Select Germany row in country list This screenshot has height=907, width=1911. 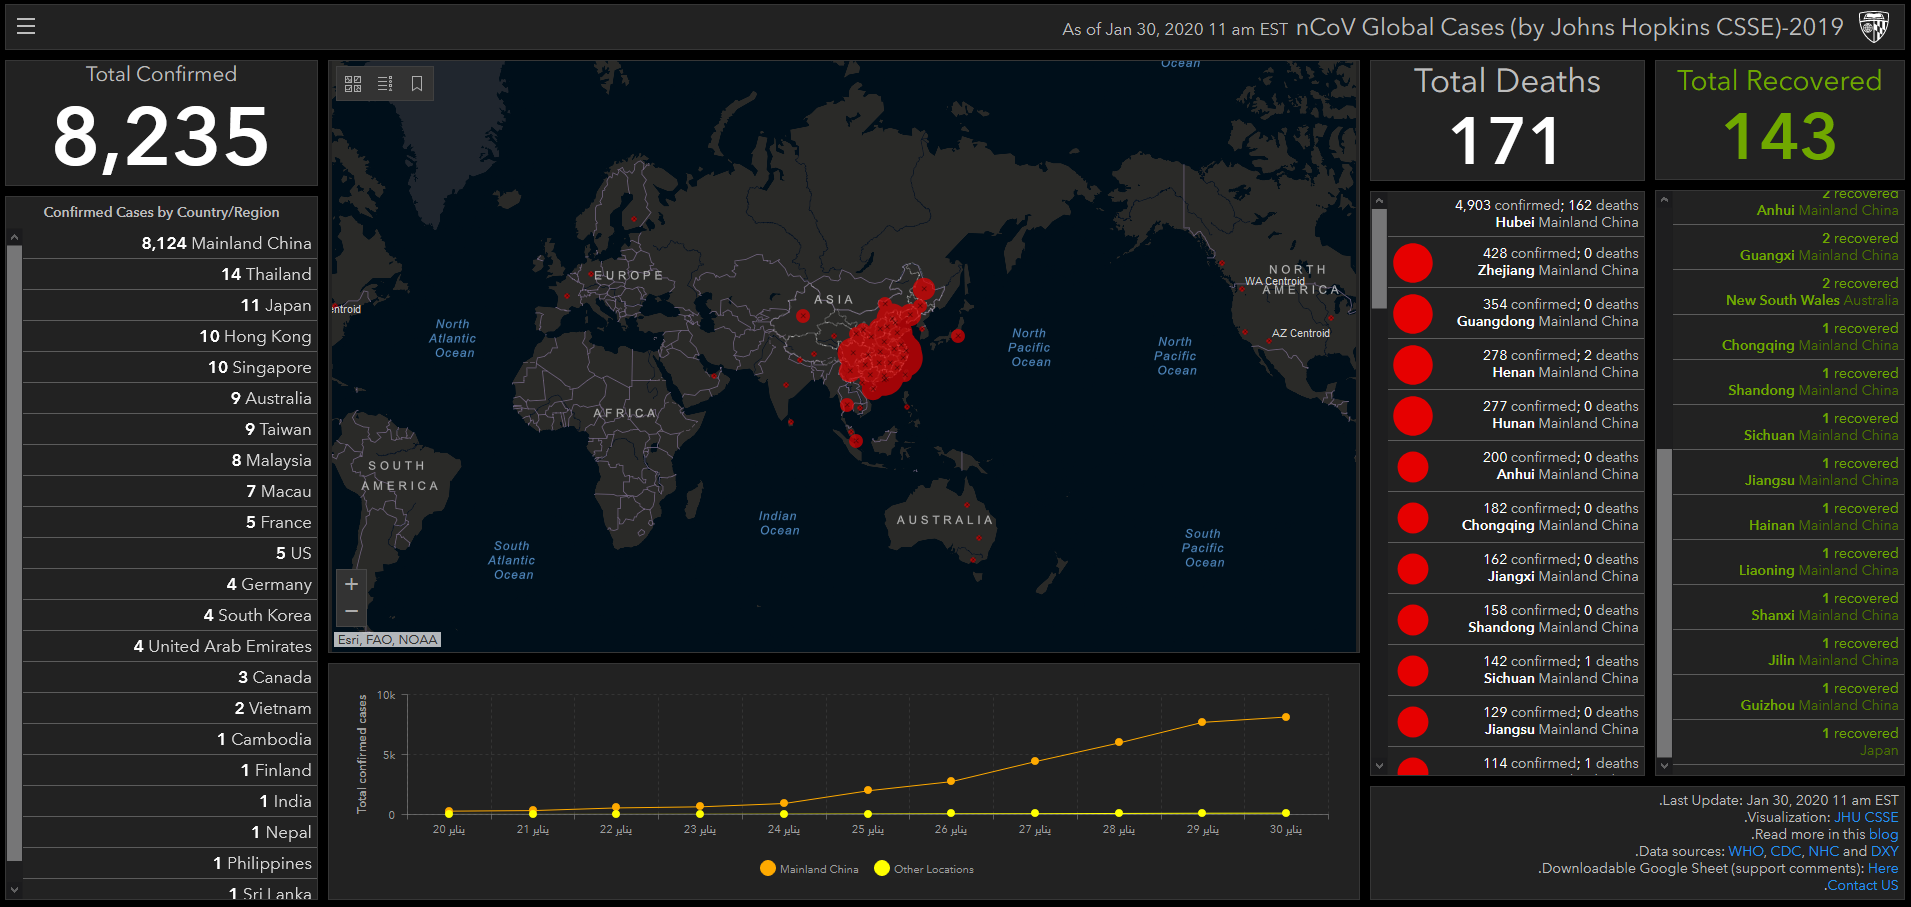coord(169,584)
